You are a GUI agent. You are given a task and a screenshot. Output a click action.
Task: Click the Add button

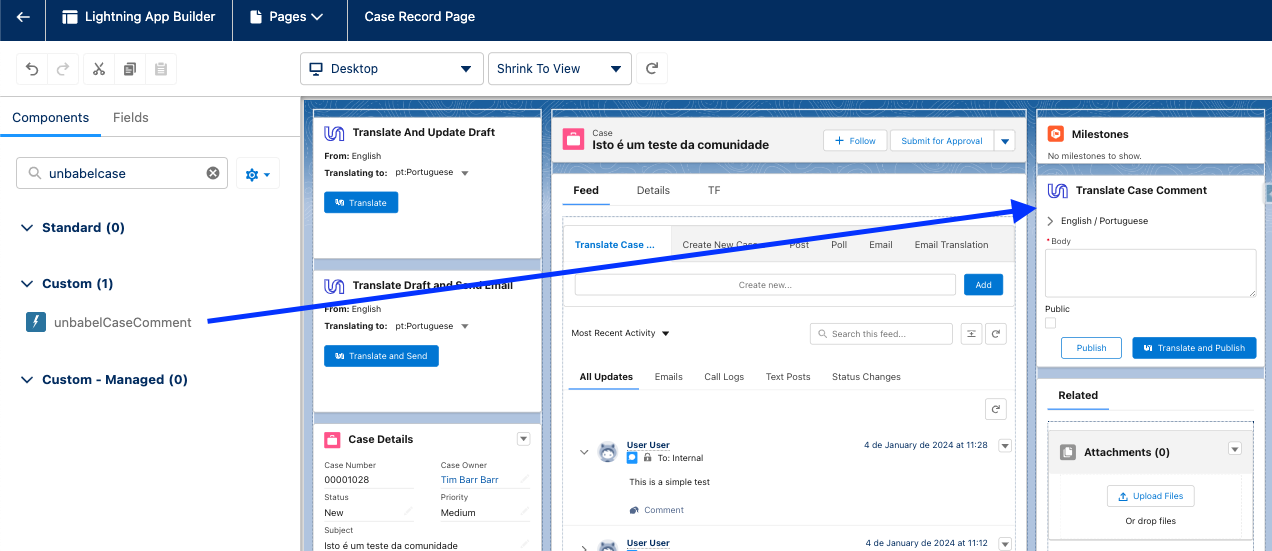tap(983, 285)
